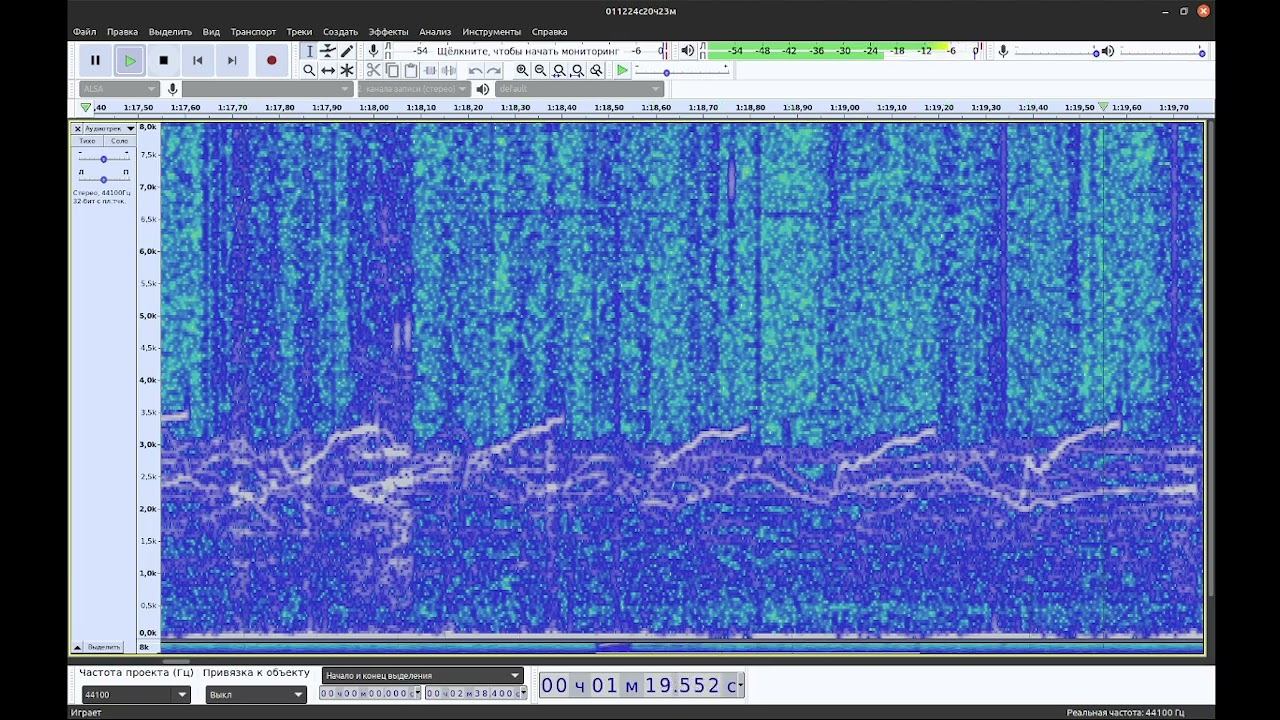Open the ALSA audio host dropdown
Screen dimensions: 1280x720
[119, 89]
